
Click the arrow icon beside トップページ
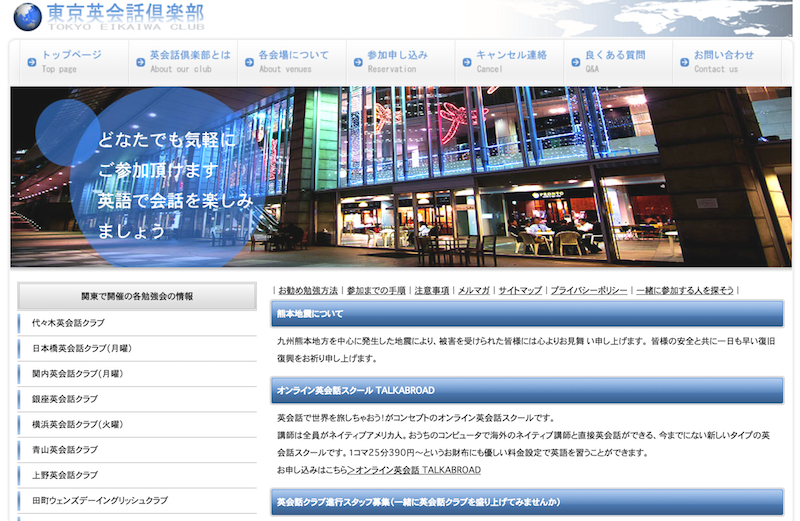pyautogui.click(x=32, y=62)
